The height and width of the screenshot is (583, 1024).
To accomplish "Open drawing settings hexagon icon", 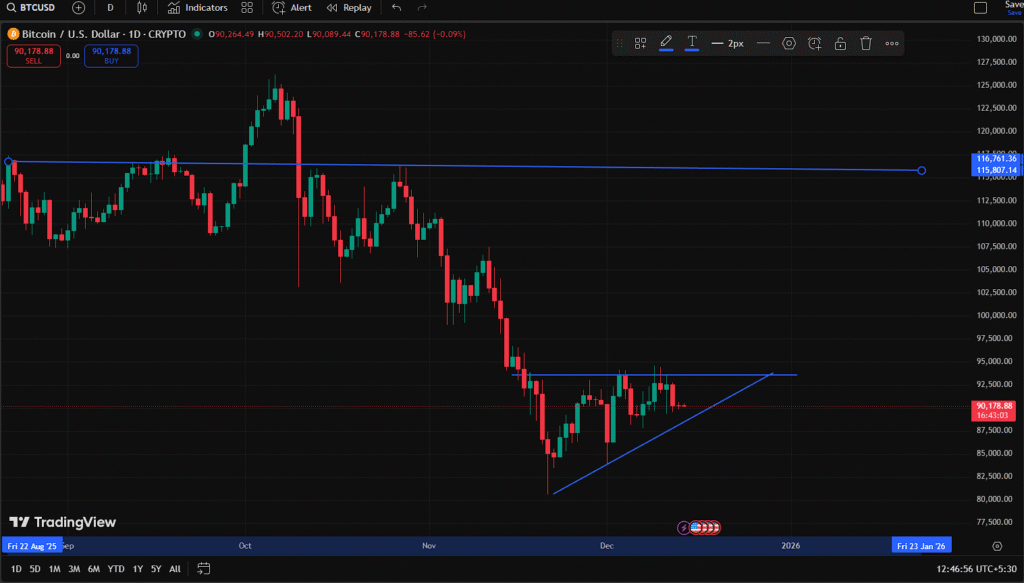I will [x=789, y=43].
